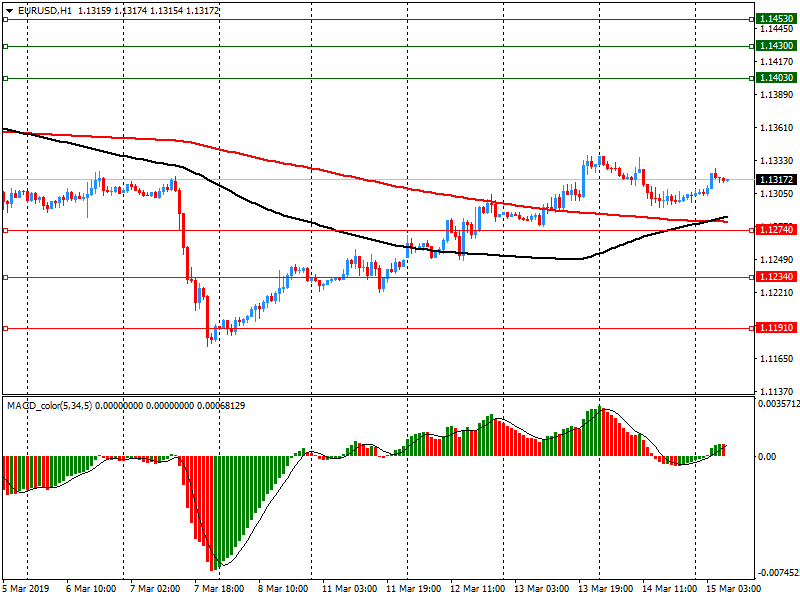Select left anchor square of 1.11910 red line
Screen dimensions: 800x600
point(5,328)
